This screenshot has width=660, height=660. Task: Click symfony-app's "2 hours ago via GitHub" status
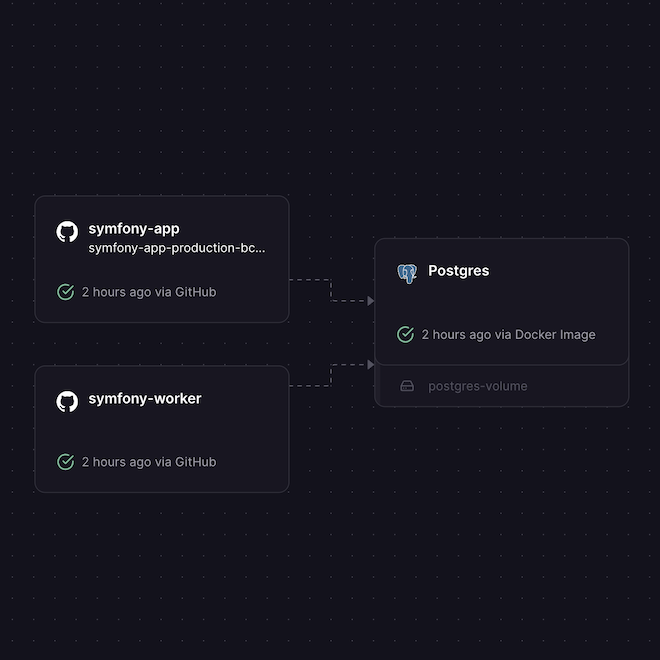(x=149, y=292)
